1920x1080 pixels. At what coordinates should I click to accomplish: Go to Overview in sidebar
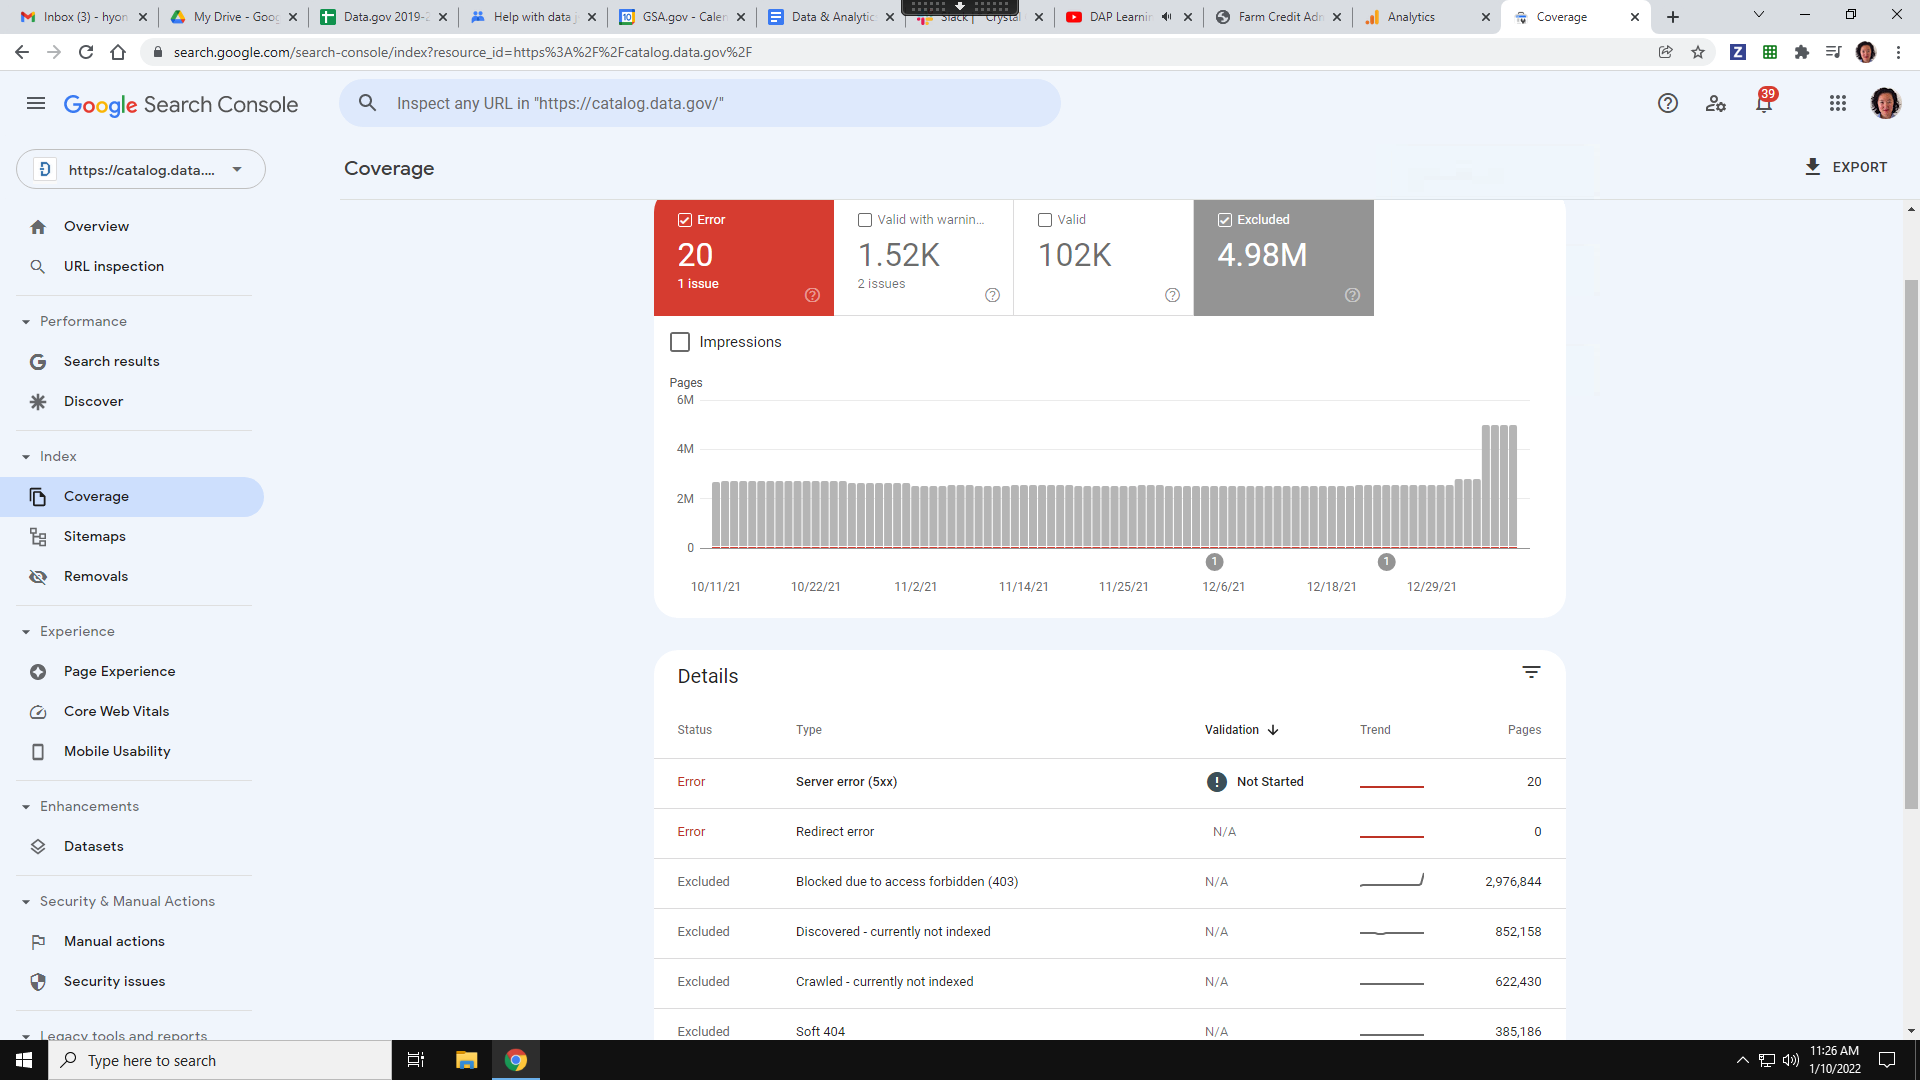[132, 226]
